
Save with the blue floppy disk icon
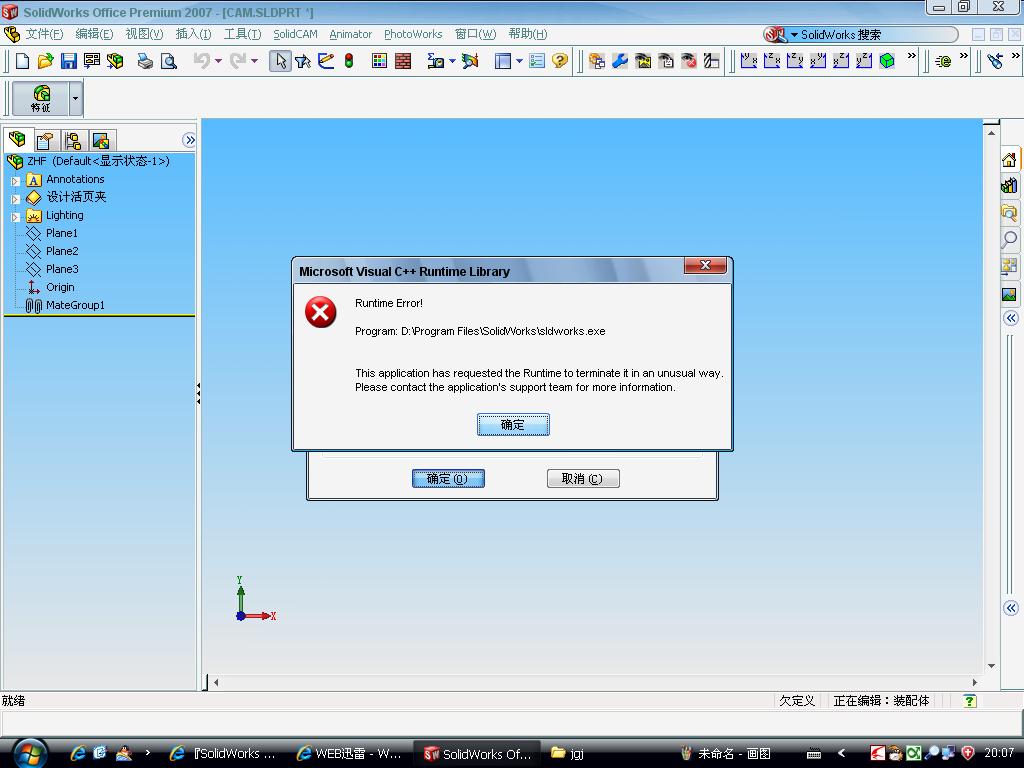69,61
